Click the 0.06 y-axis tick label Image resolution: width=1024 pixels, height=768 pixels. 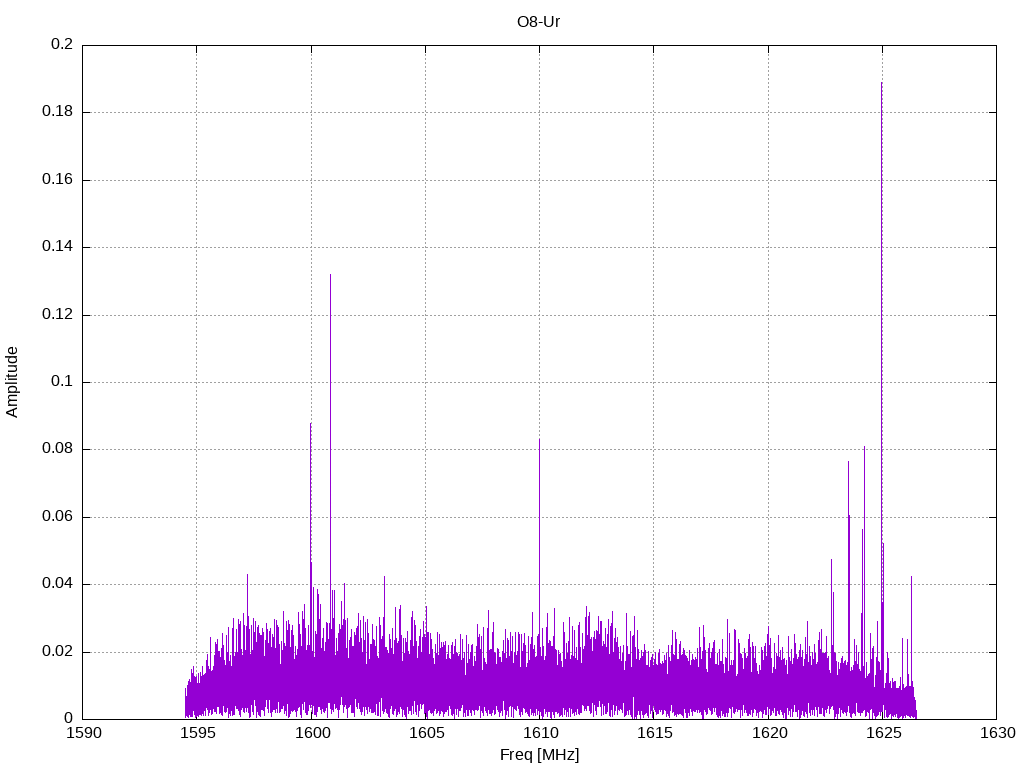[x=58, y=517]
